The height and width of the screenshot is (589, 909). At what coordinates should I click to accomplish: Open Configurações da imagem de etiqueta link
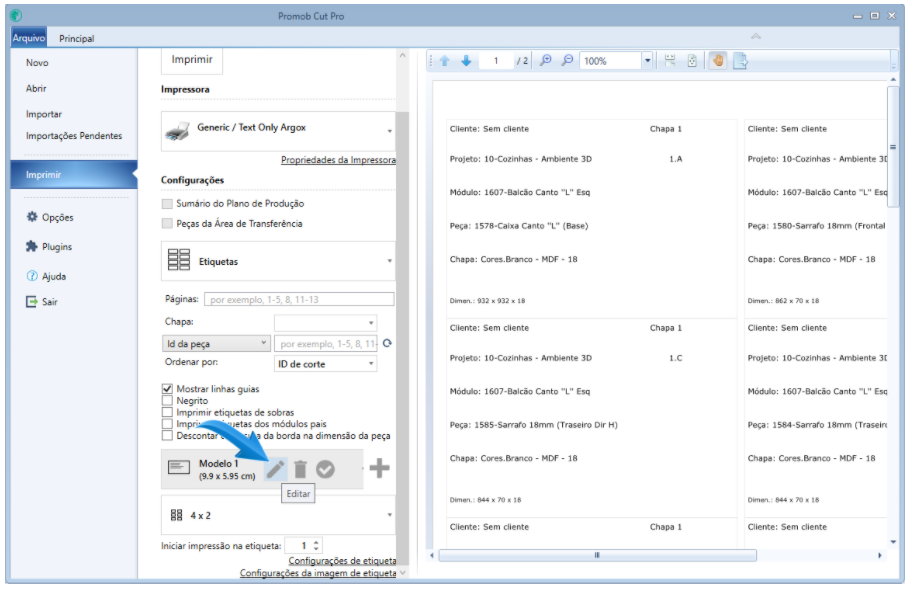point(318,573)
